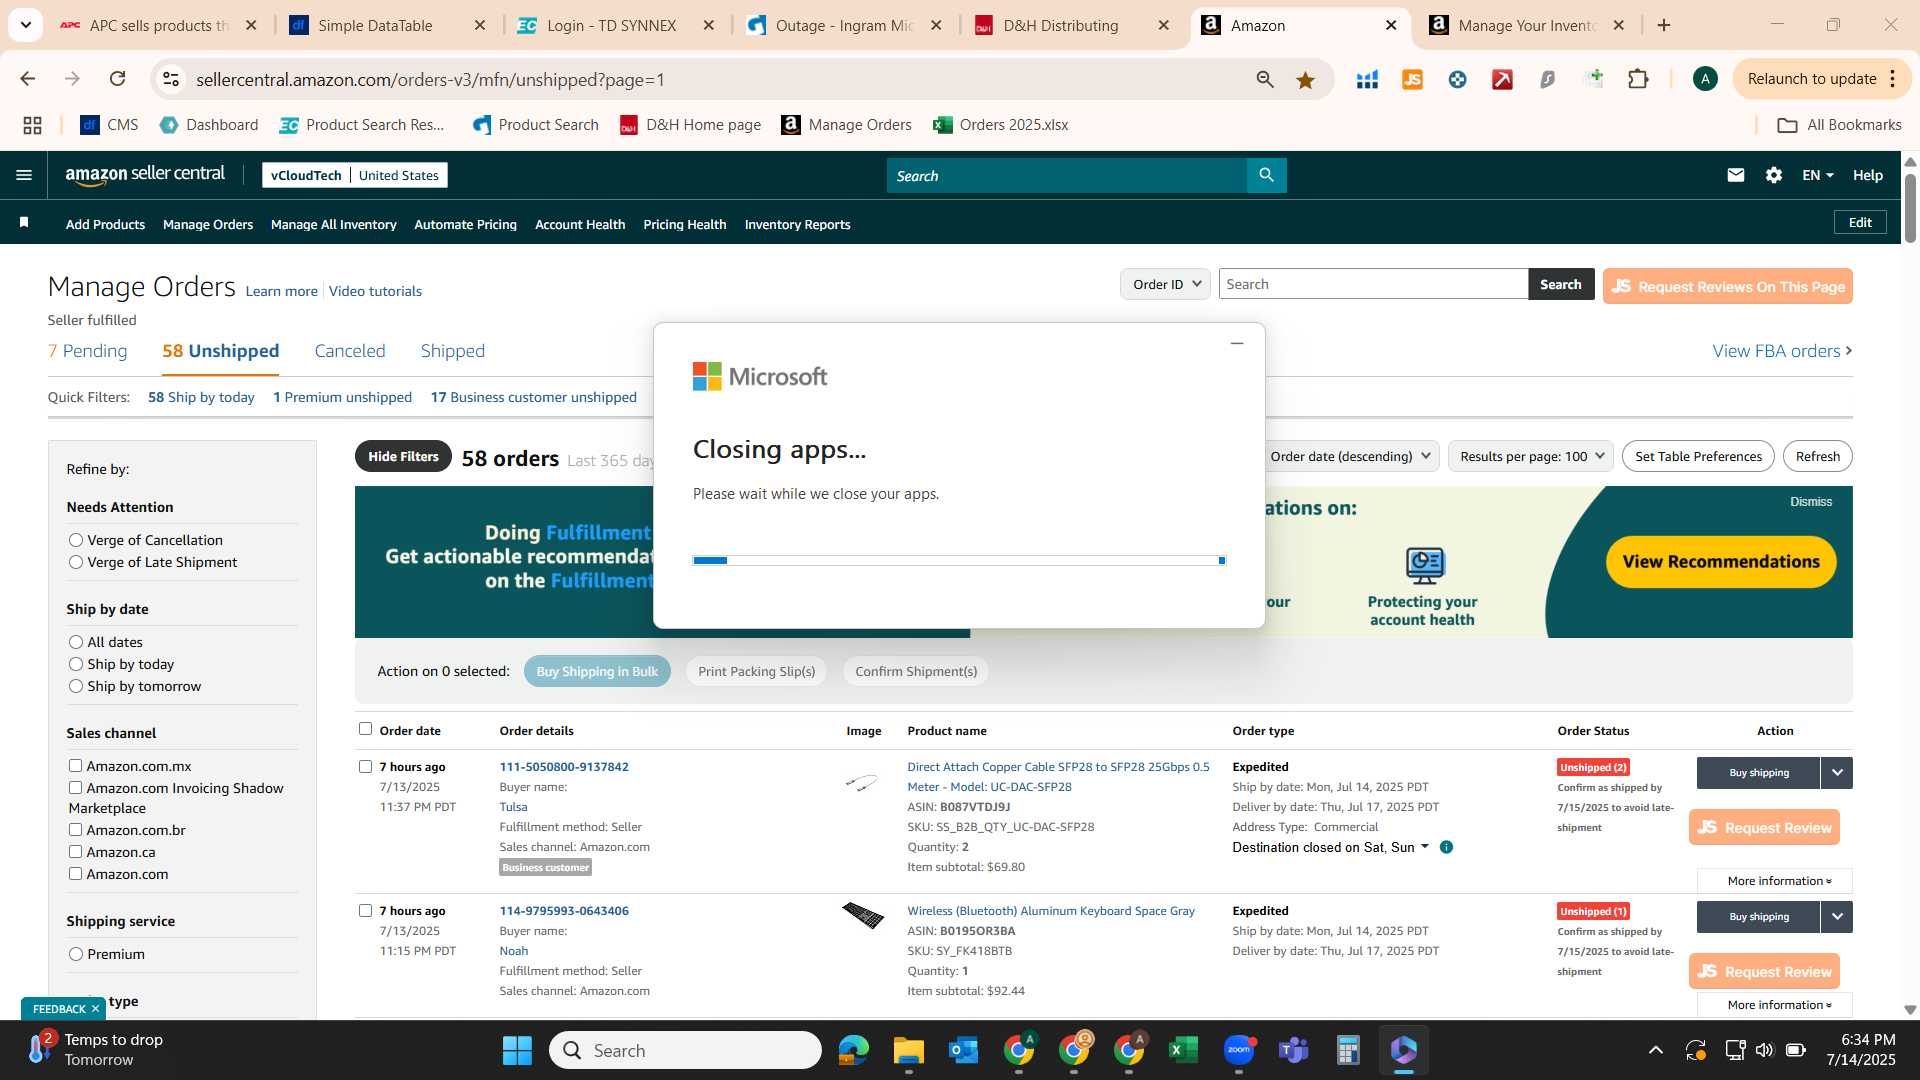Expand Buy shipping options arrow for order 114-9795993-0643406
The height and width of the screenshot is (1080, 1920).
[1837, 916]
